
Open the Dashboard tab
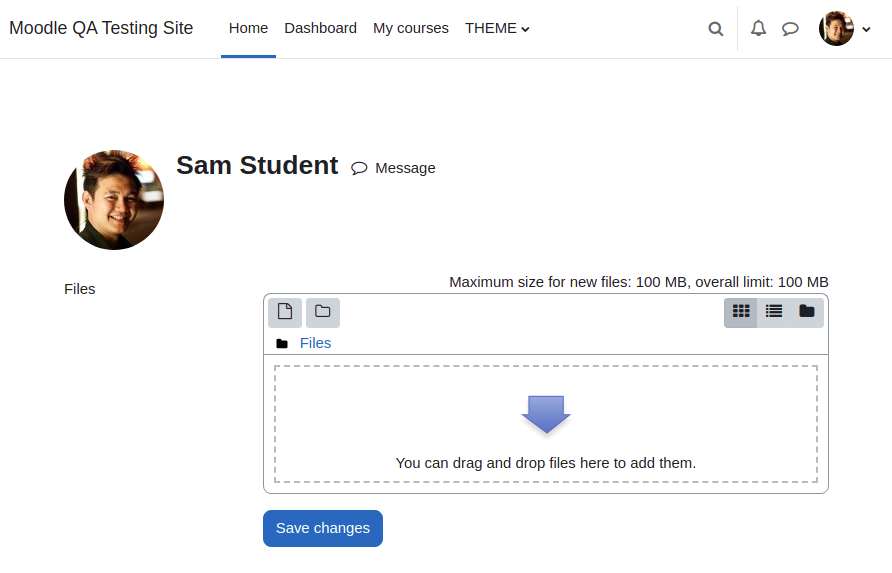click(x=320, y=28)
